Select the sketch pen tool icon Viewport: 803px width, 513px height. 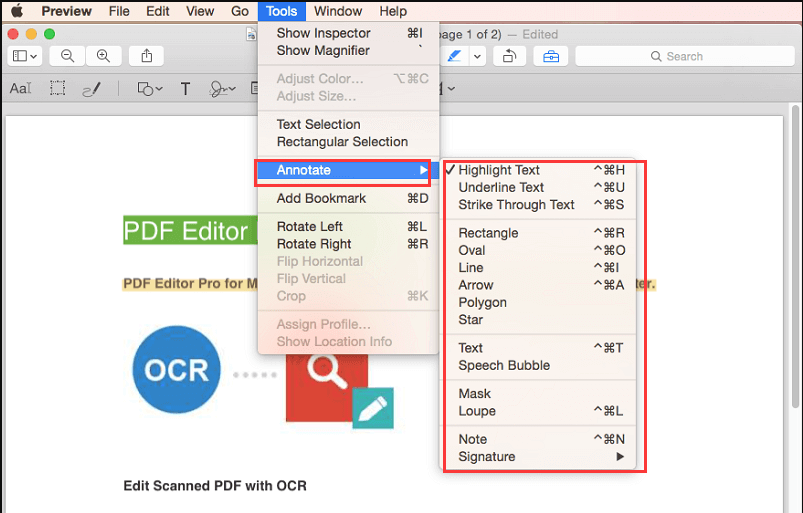[x=91, y=89]
